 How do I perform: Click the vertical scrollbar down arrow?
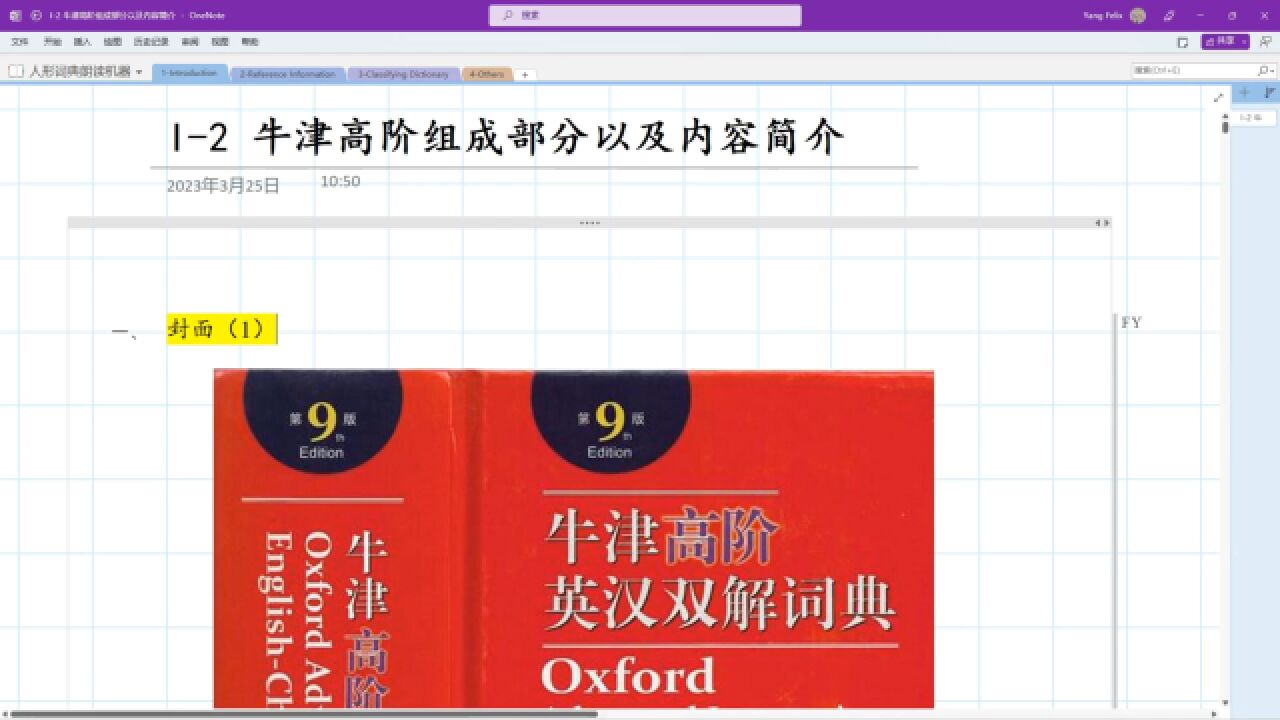click(1225, 703)
